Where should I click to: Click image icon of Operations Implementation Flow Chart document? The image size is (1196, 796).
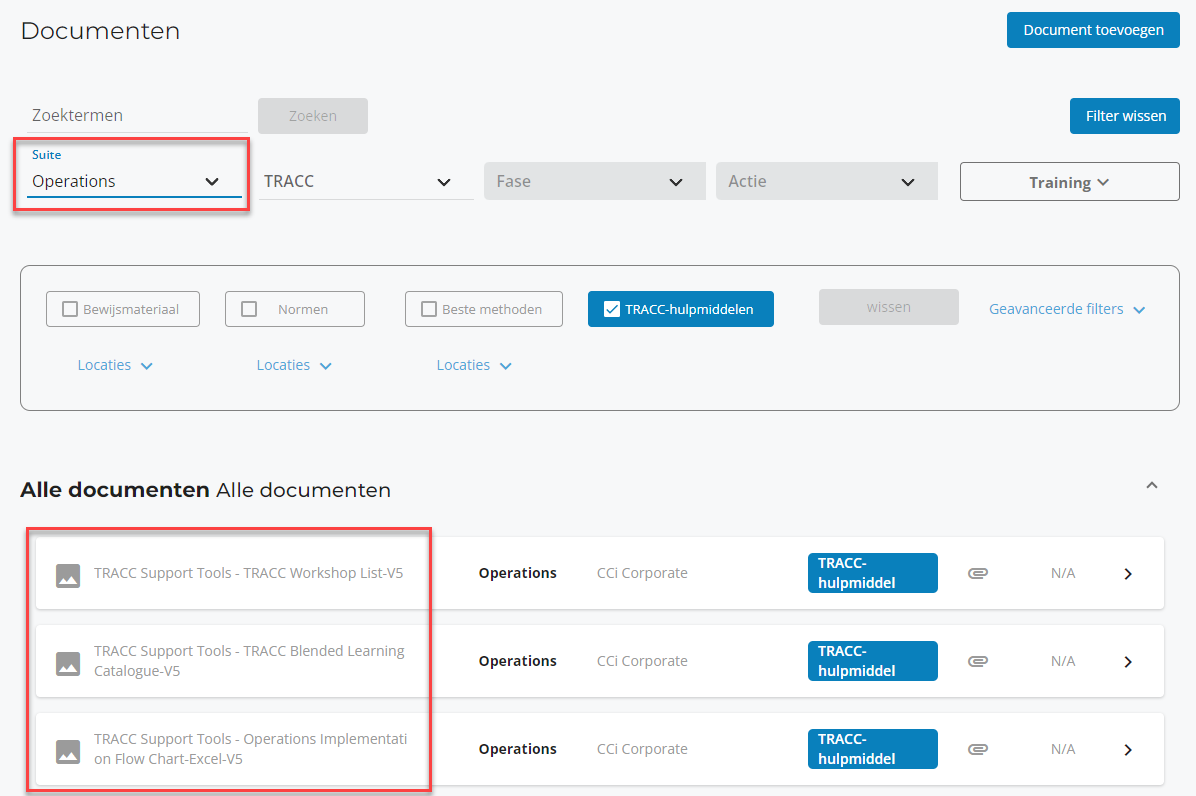[68, 751]
